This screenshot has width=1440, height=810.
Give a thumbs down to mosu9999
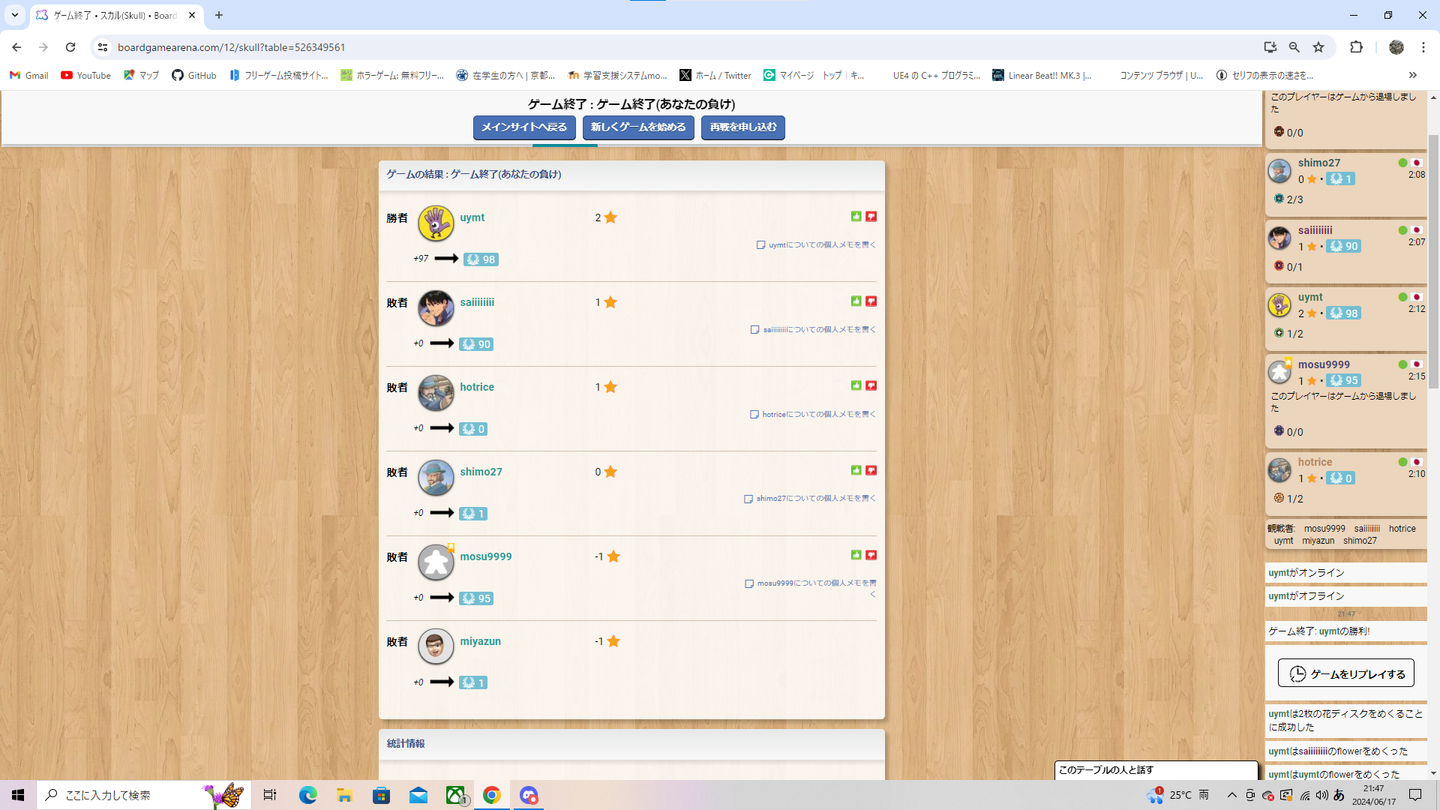tap(871, 555)
